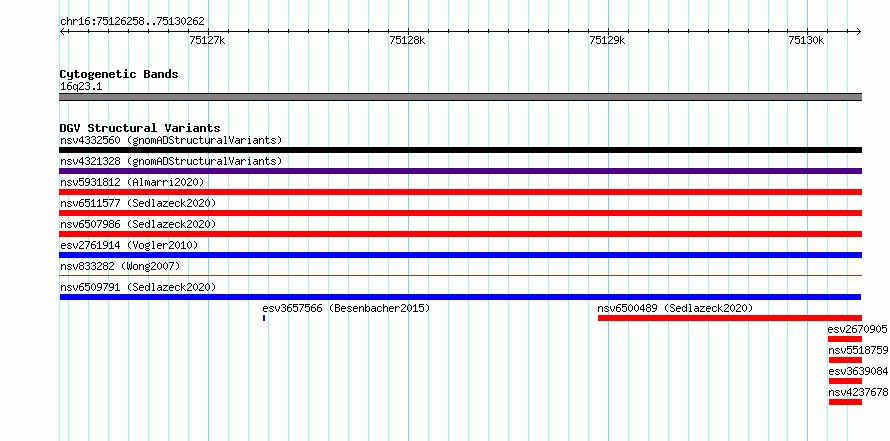Open the esv3657566 (Besenbacher2015) label

coord(346,308)
